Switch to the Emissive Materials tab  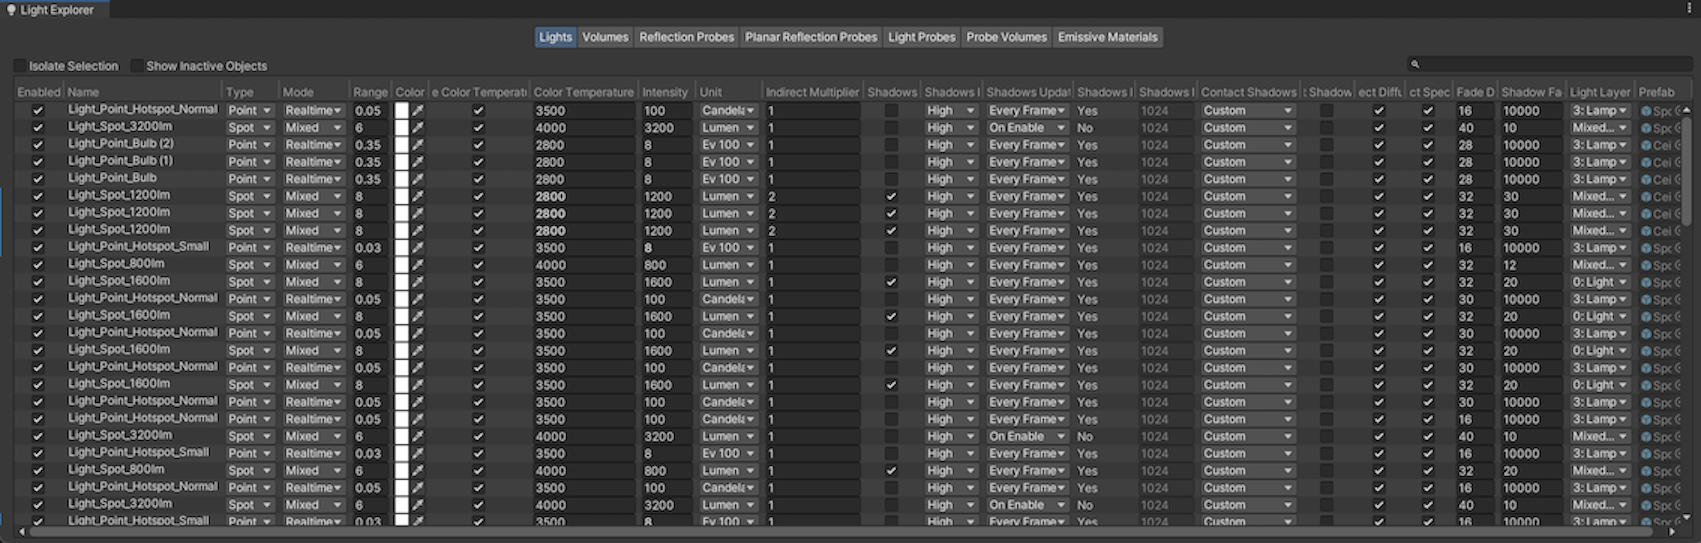(1107, 37)
